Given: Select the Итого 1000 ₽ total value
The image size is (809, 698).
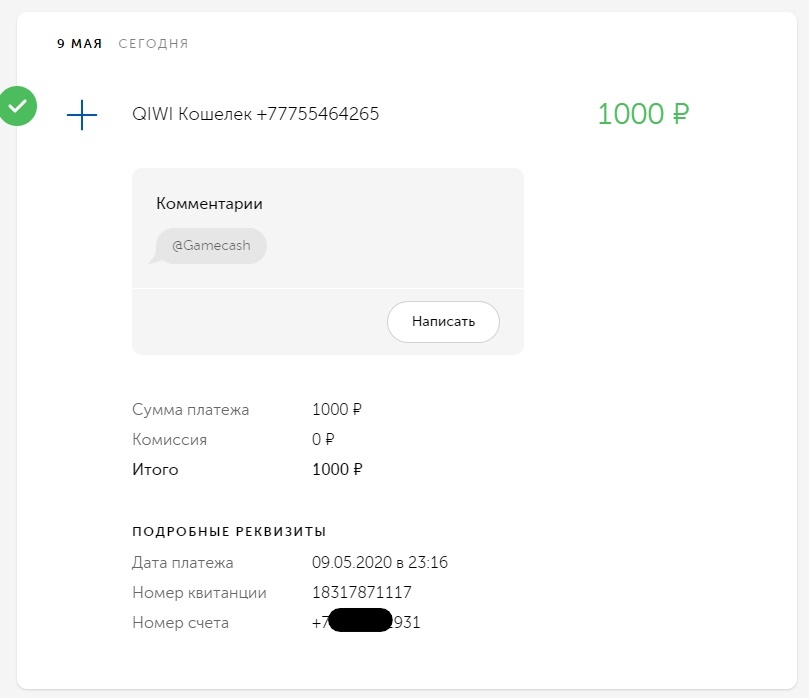Looking at the screenshot, I should click(x=337, y=469).
